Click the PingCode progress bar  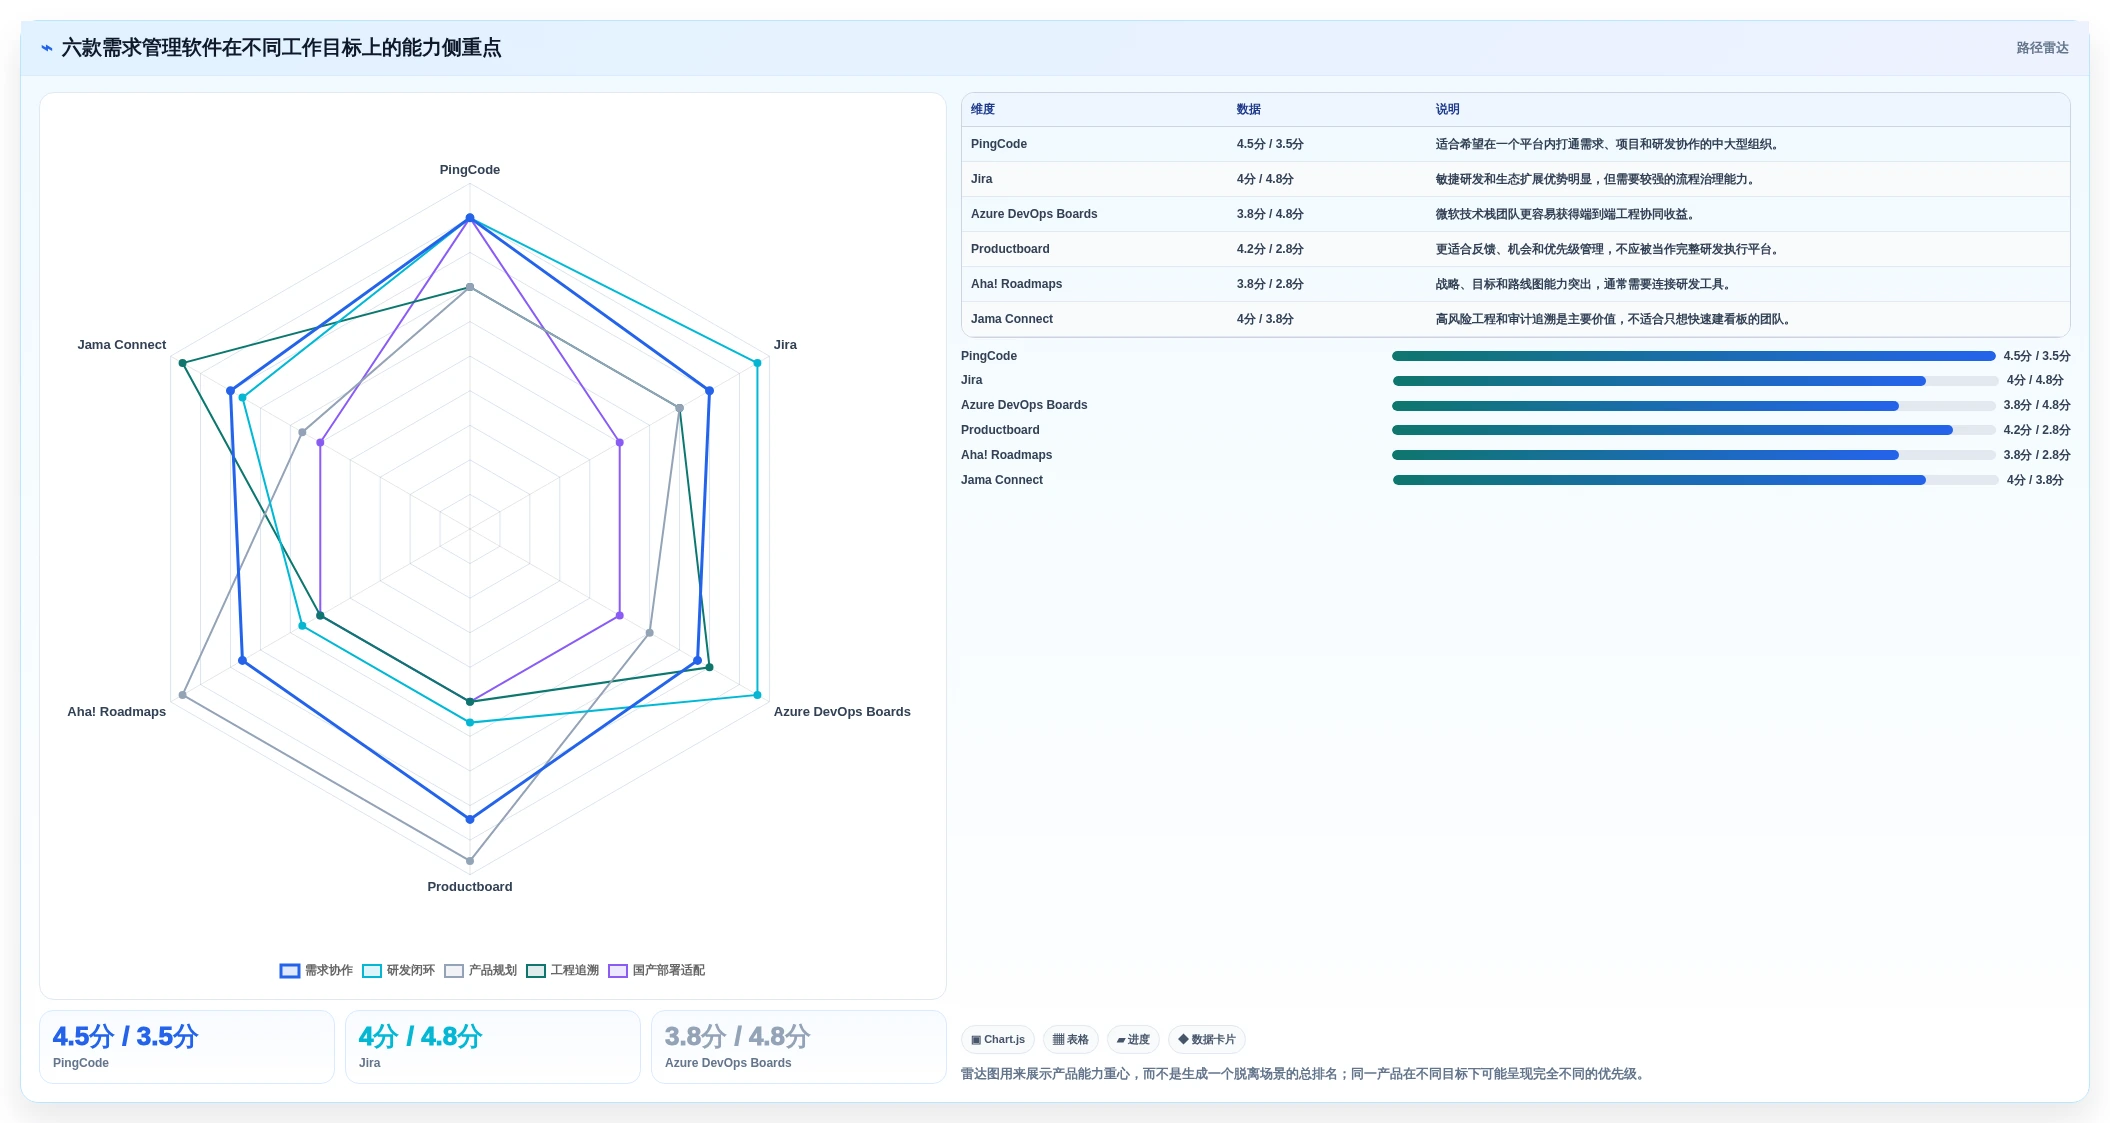click(x=1694, y=356)
